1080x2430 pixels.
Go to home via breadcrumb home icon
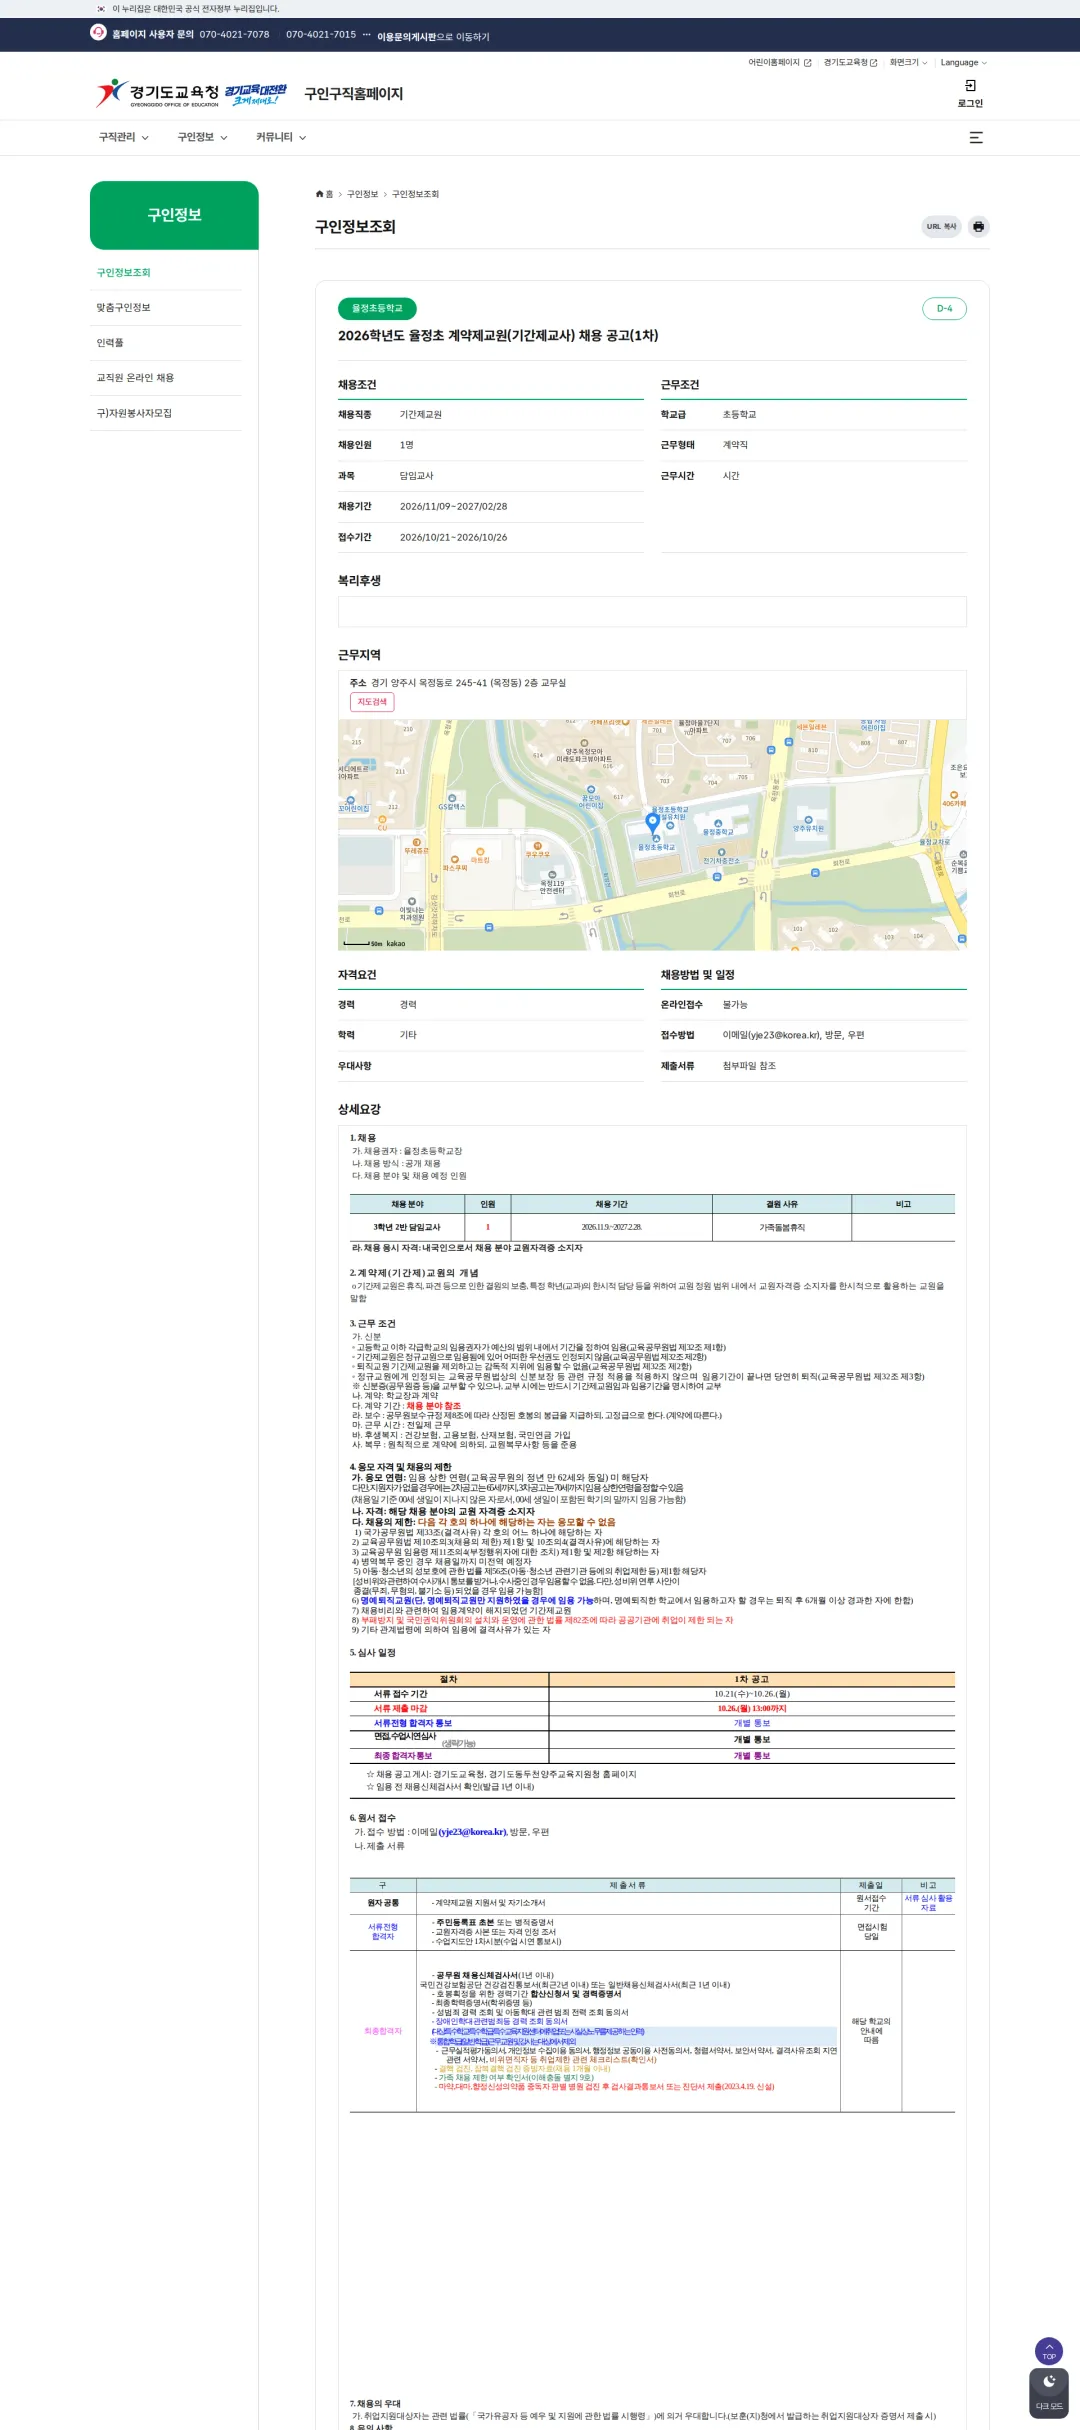click(320, 194)
